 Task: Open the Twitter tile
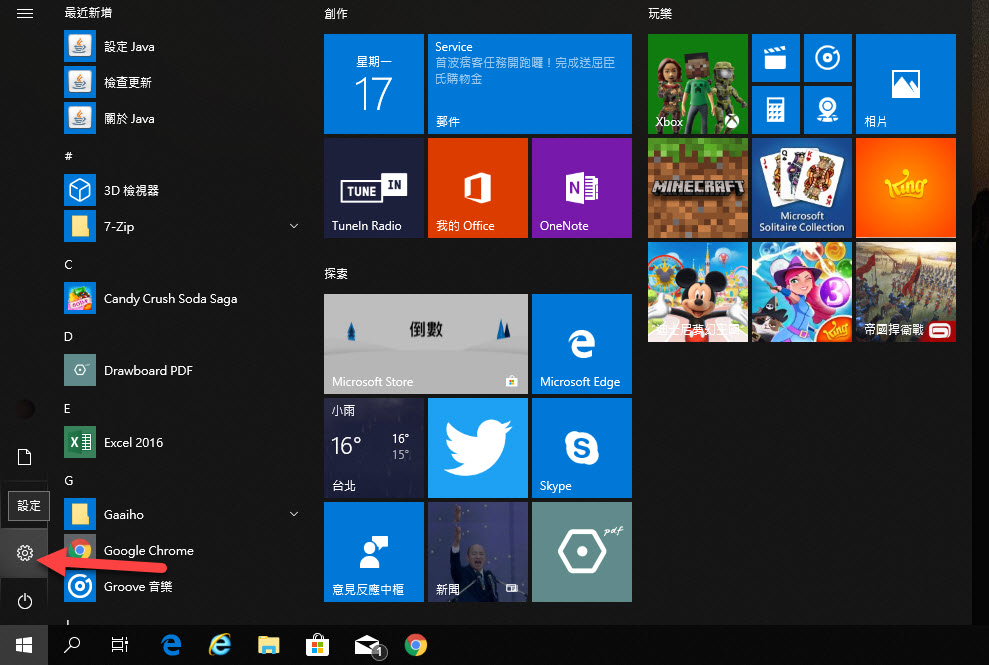coord(477,447)
